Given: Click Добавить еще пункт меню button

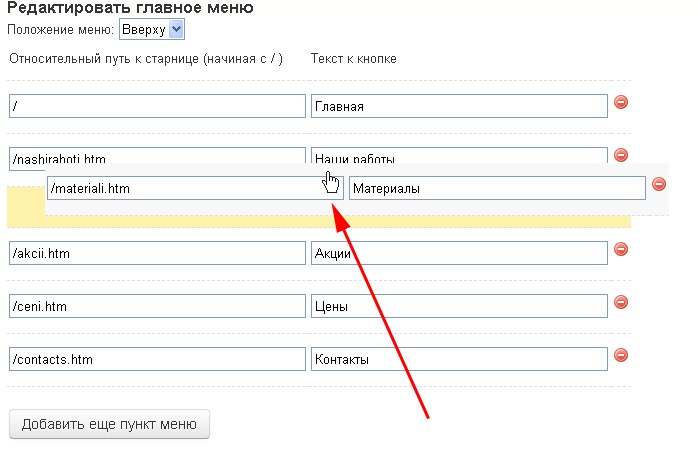Looking at the screenshot, I should coord(109,423).
